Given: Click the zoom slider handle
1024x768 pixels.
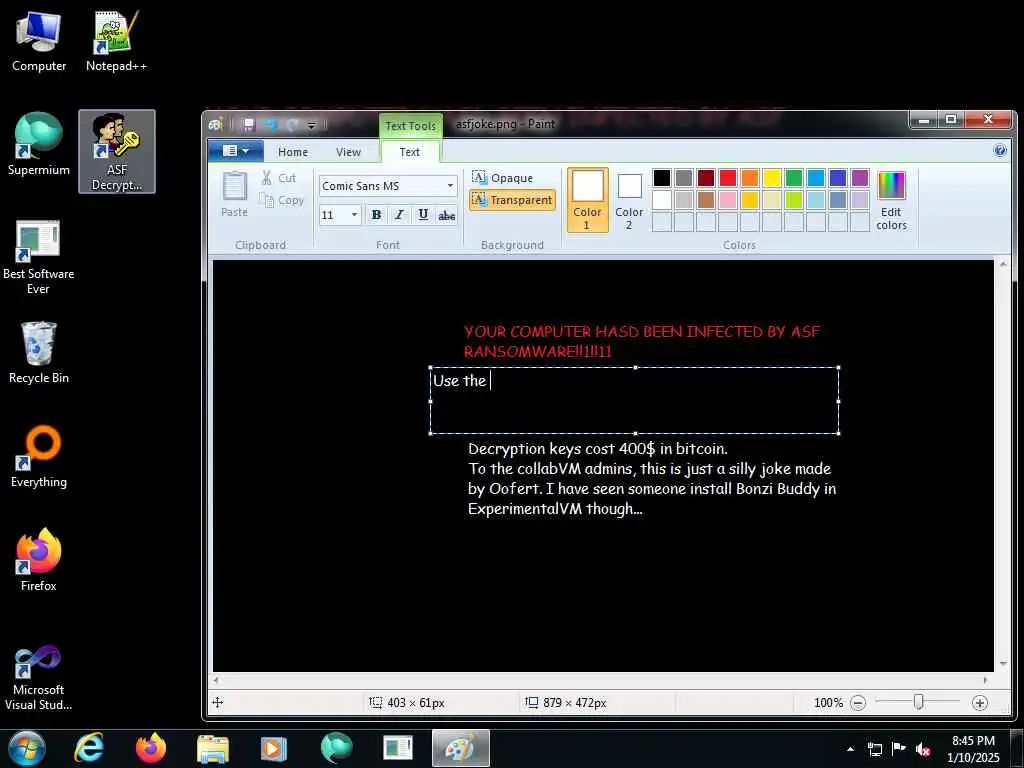Looking at the screenshot, I should 918,702.
